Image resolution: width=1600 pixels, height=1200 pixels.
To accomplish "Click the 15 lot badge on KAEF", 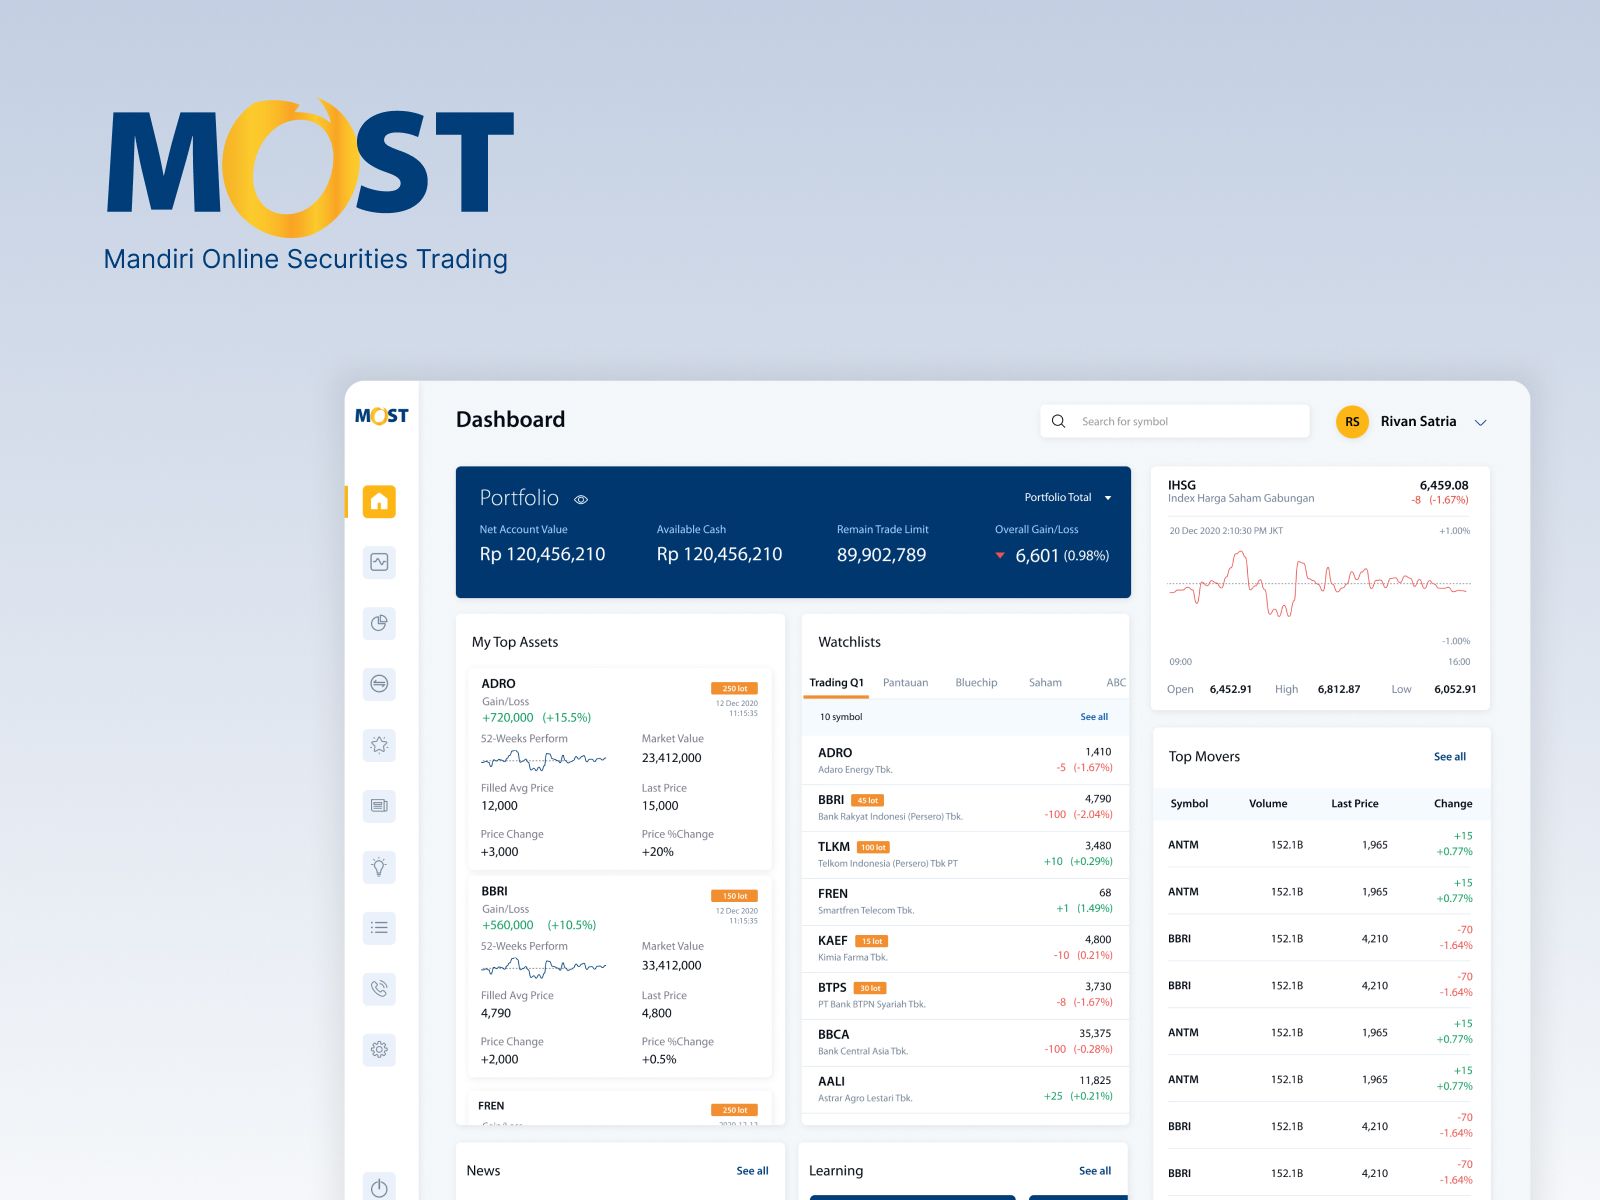I will pyautogui.click(x=872, y=941).
